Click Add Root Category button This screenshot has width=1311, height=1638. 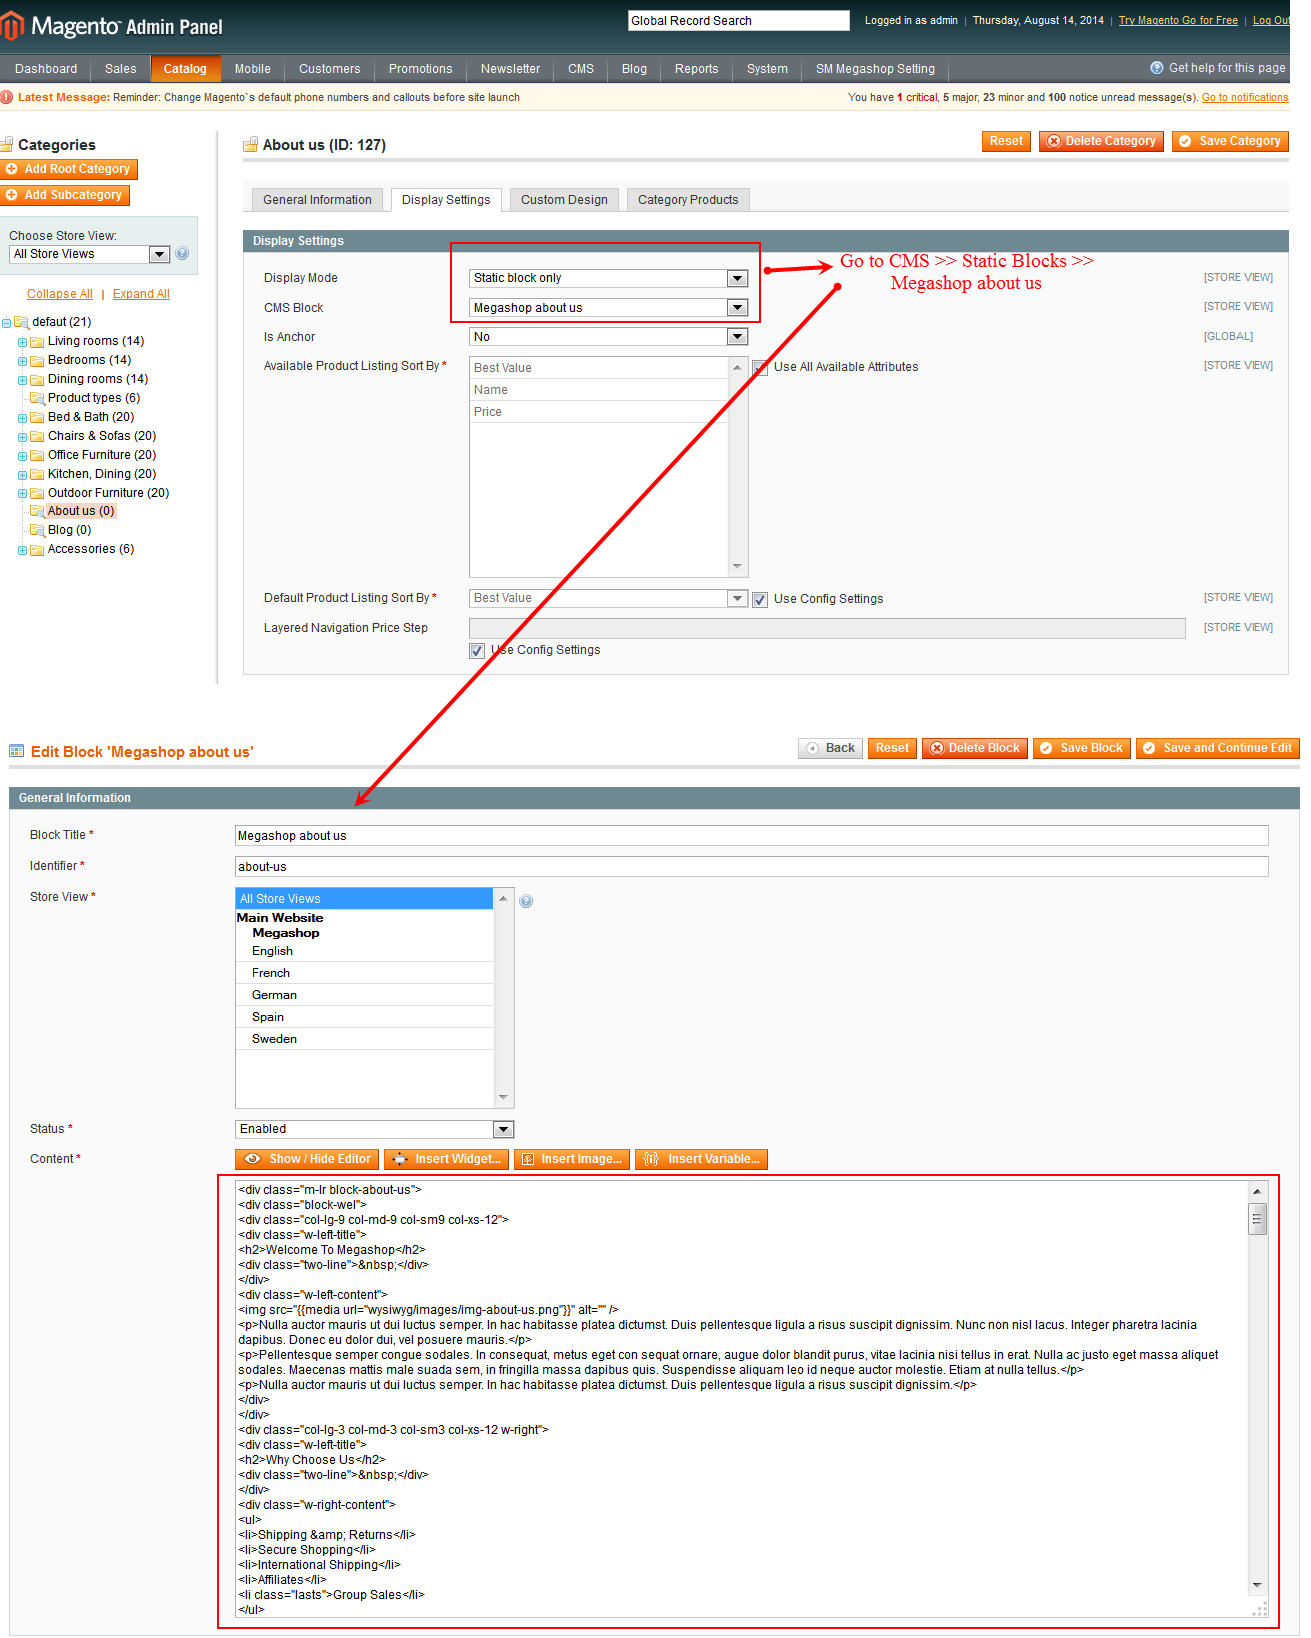pos(69,169)
